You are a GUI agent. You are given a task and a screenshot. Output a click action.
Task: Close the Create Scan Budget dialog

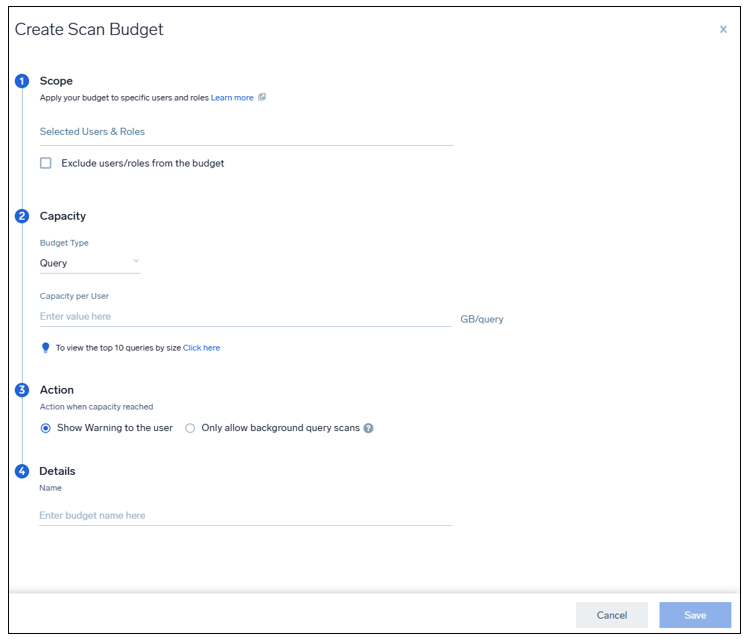pyautogui.click(x=723, y=30)
